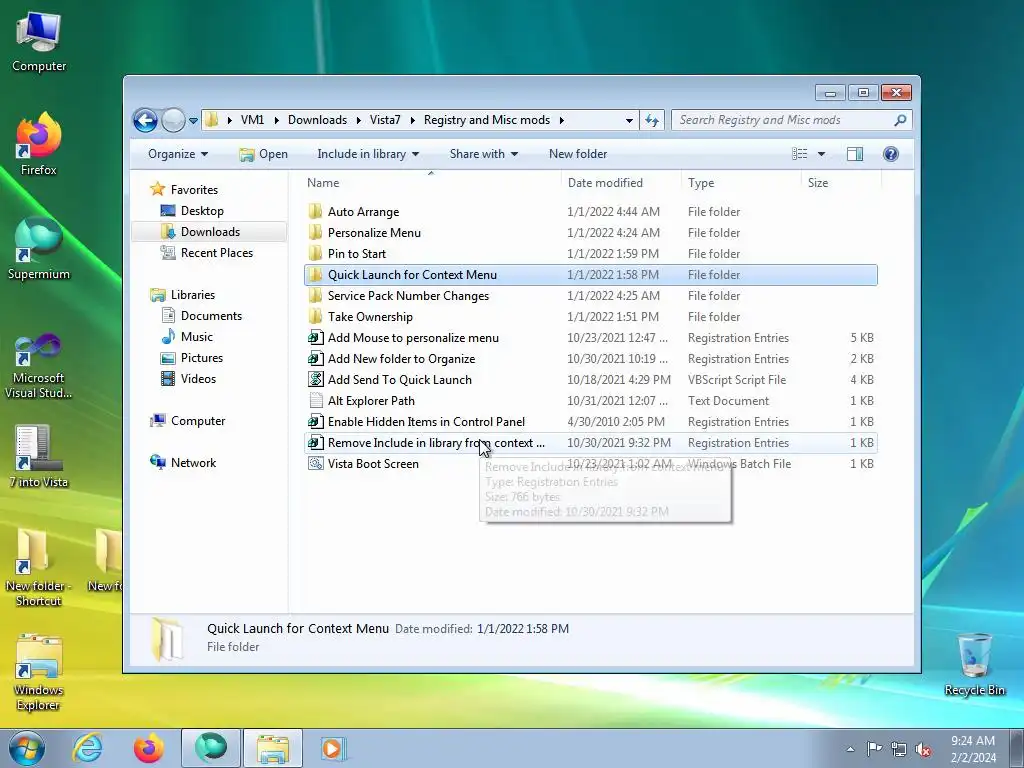Screen dimensions: 1024x768
Task: Select the Vista Boot Screen batch file icon
Action: (315, 464)
